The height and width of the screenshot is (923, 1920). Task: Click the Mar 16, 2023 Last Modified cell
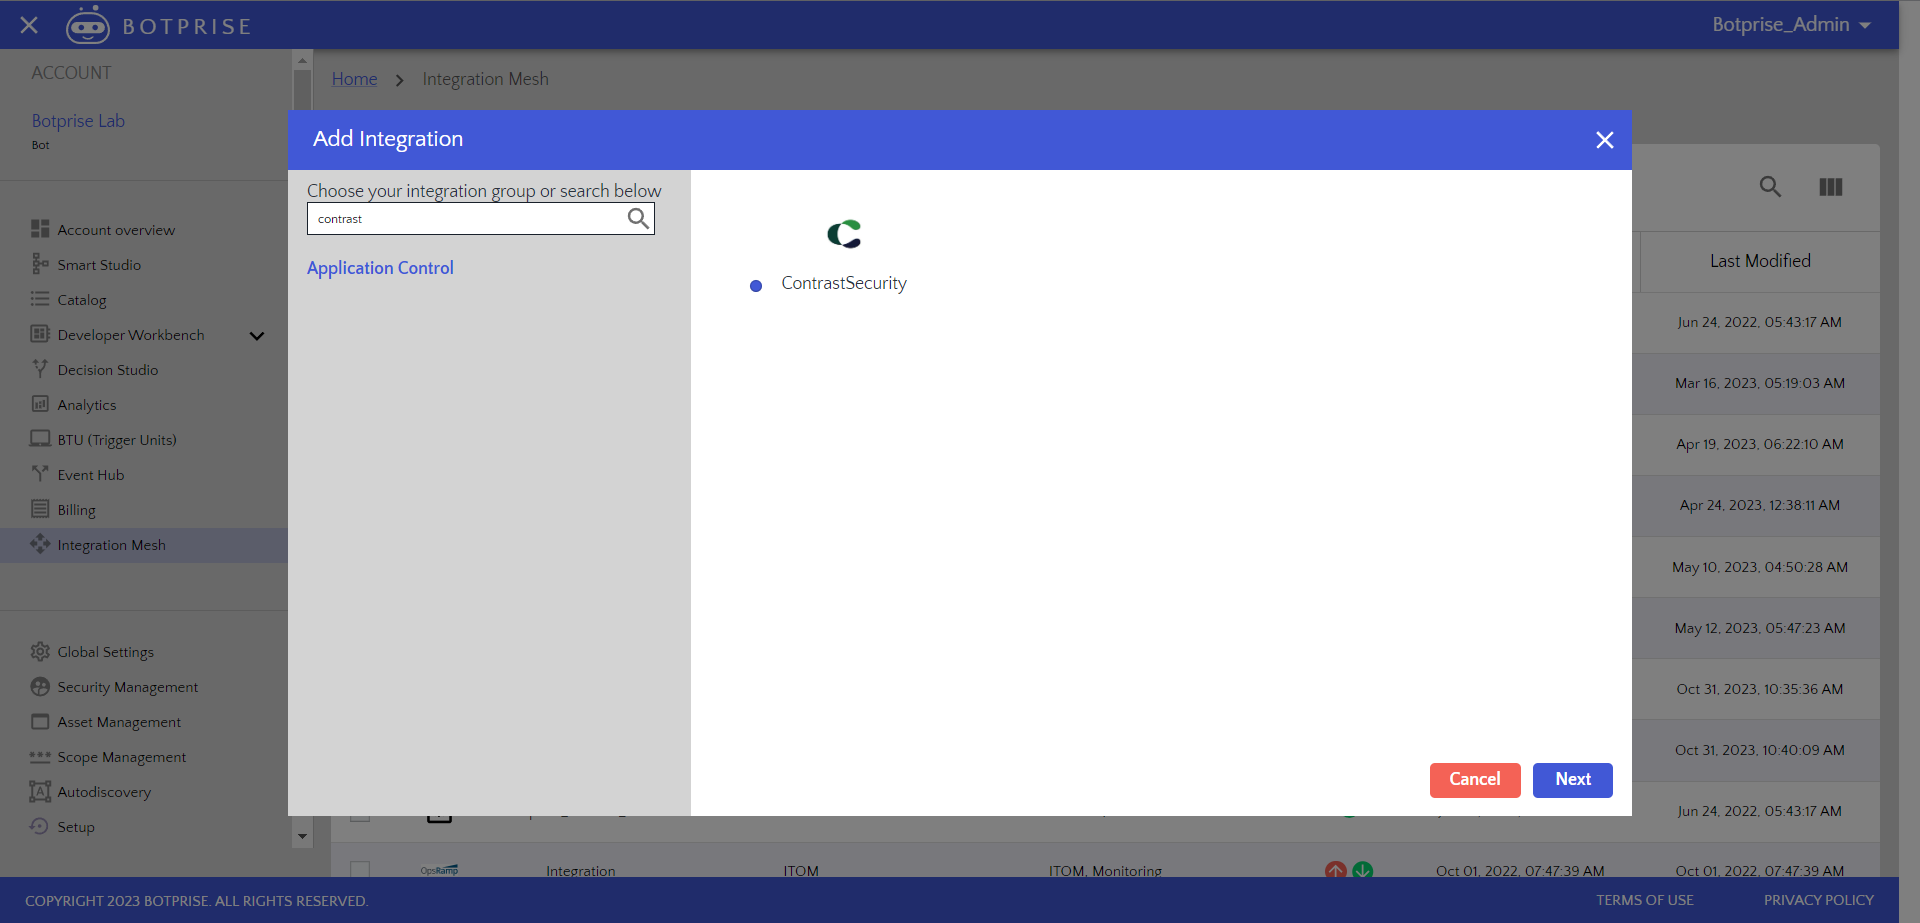coord(1760,383)
